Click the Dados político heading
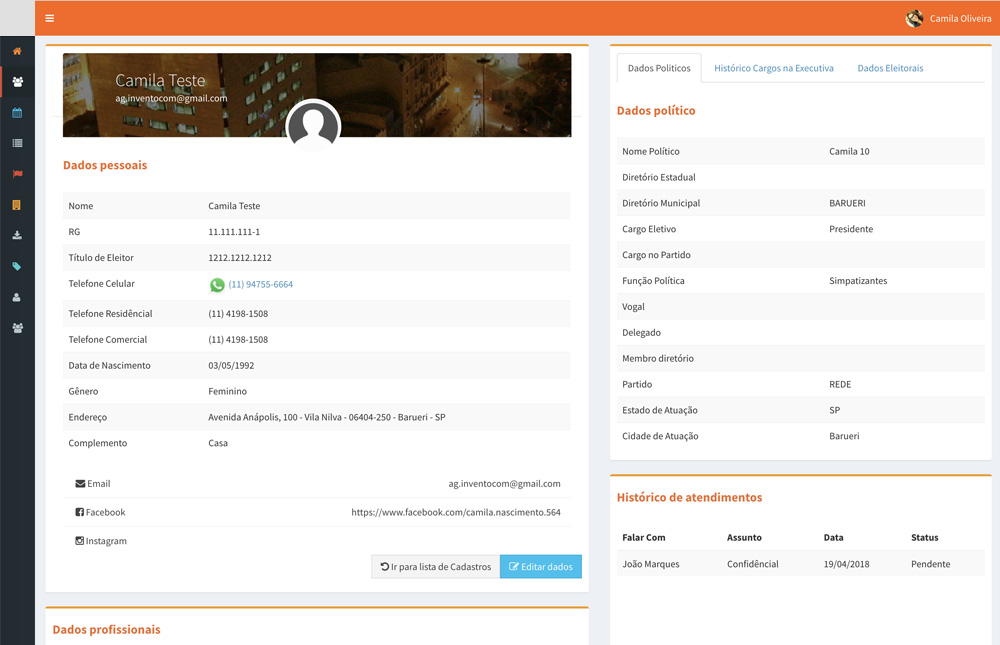This screenshot has height=645, width=1000. [x=656, y=110]
